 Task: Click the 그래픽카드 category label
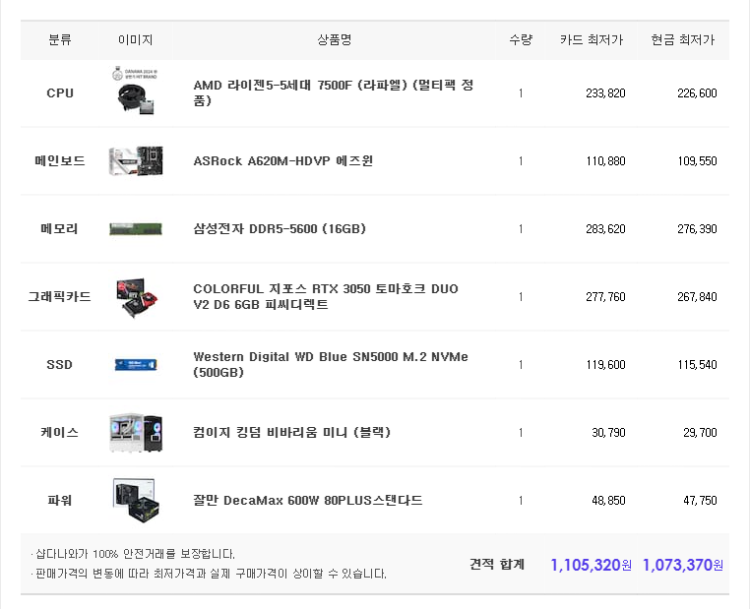59,297
